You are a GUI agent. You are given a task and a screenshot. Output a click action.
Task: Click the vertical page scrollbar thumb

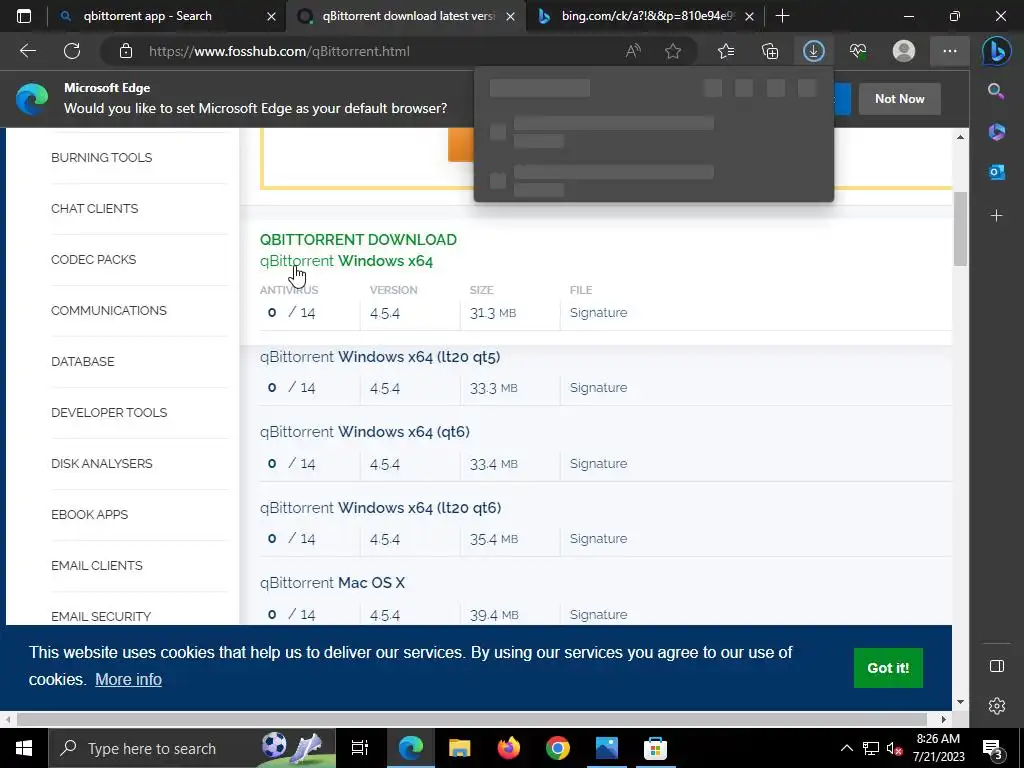pyautogui.click(x=960, y=229)
